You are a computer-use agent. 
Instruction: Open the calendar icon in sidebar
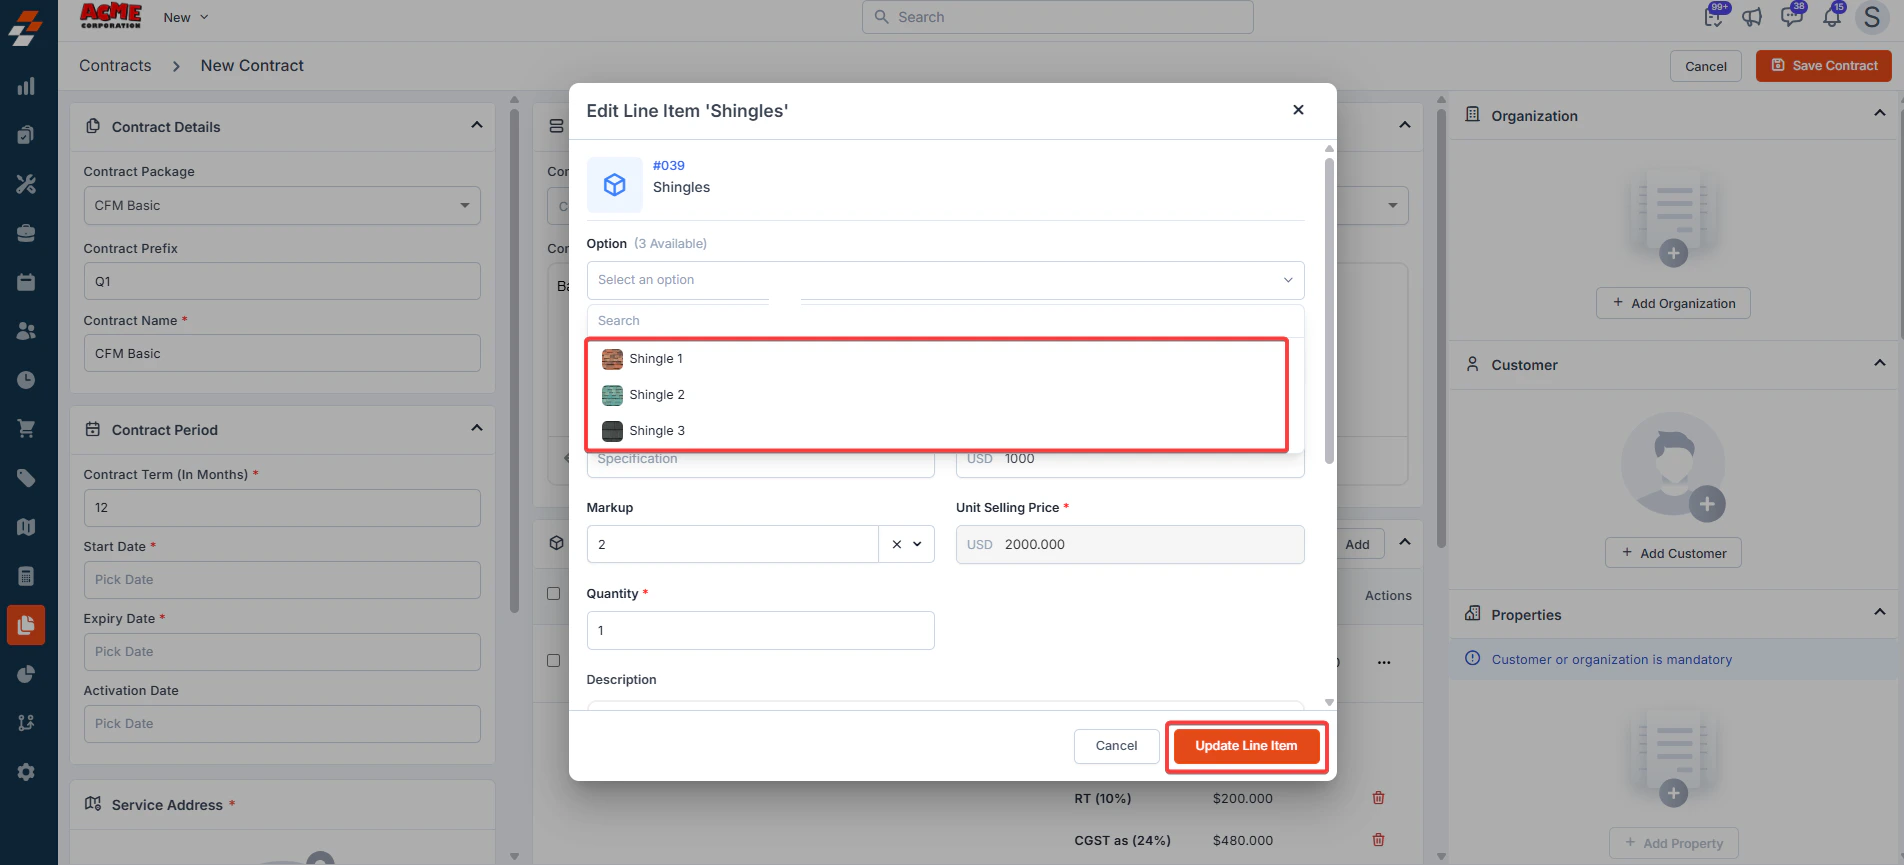click(x=26, y=282)
